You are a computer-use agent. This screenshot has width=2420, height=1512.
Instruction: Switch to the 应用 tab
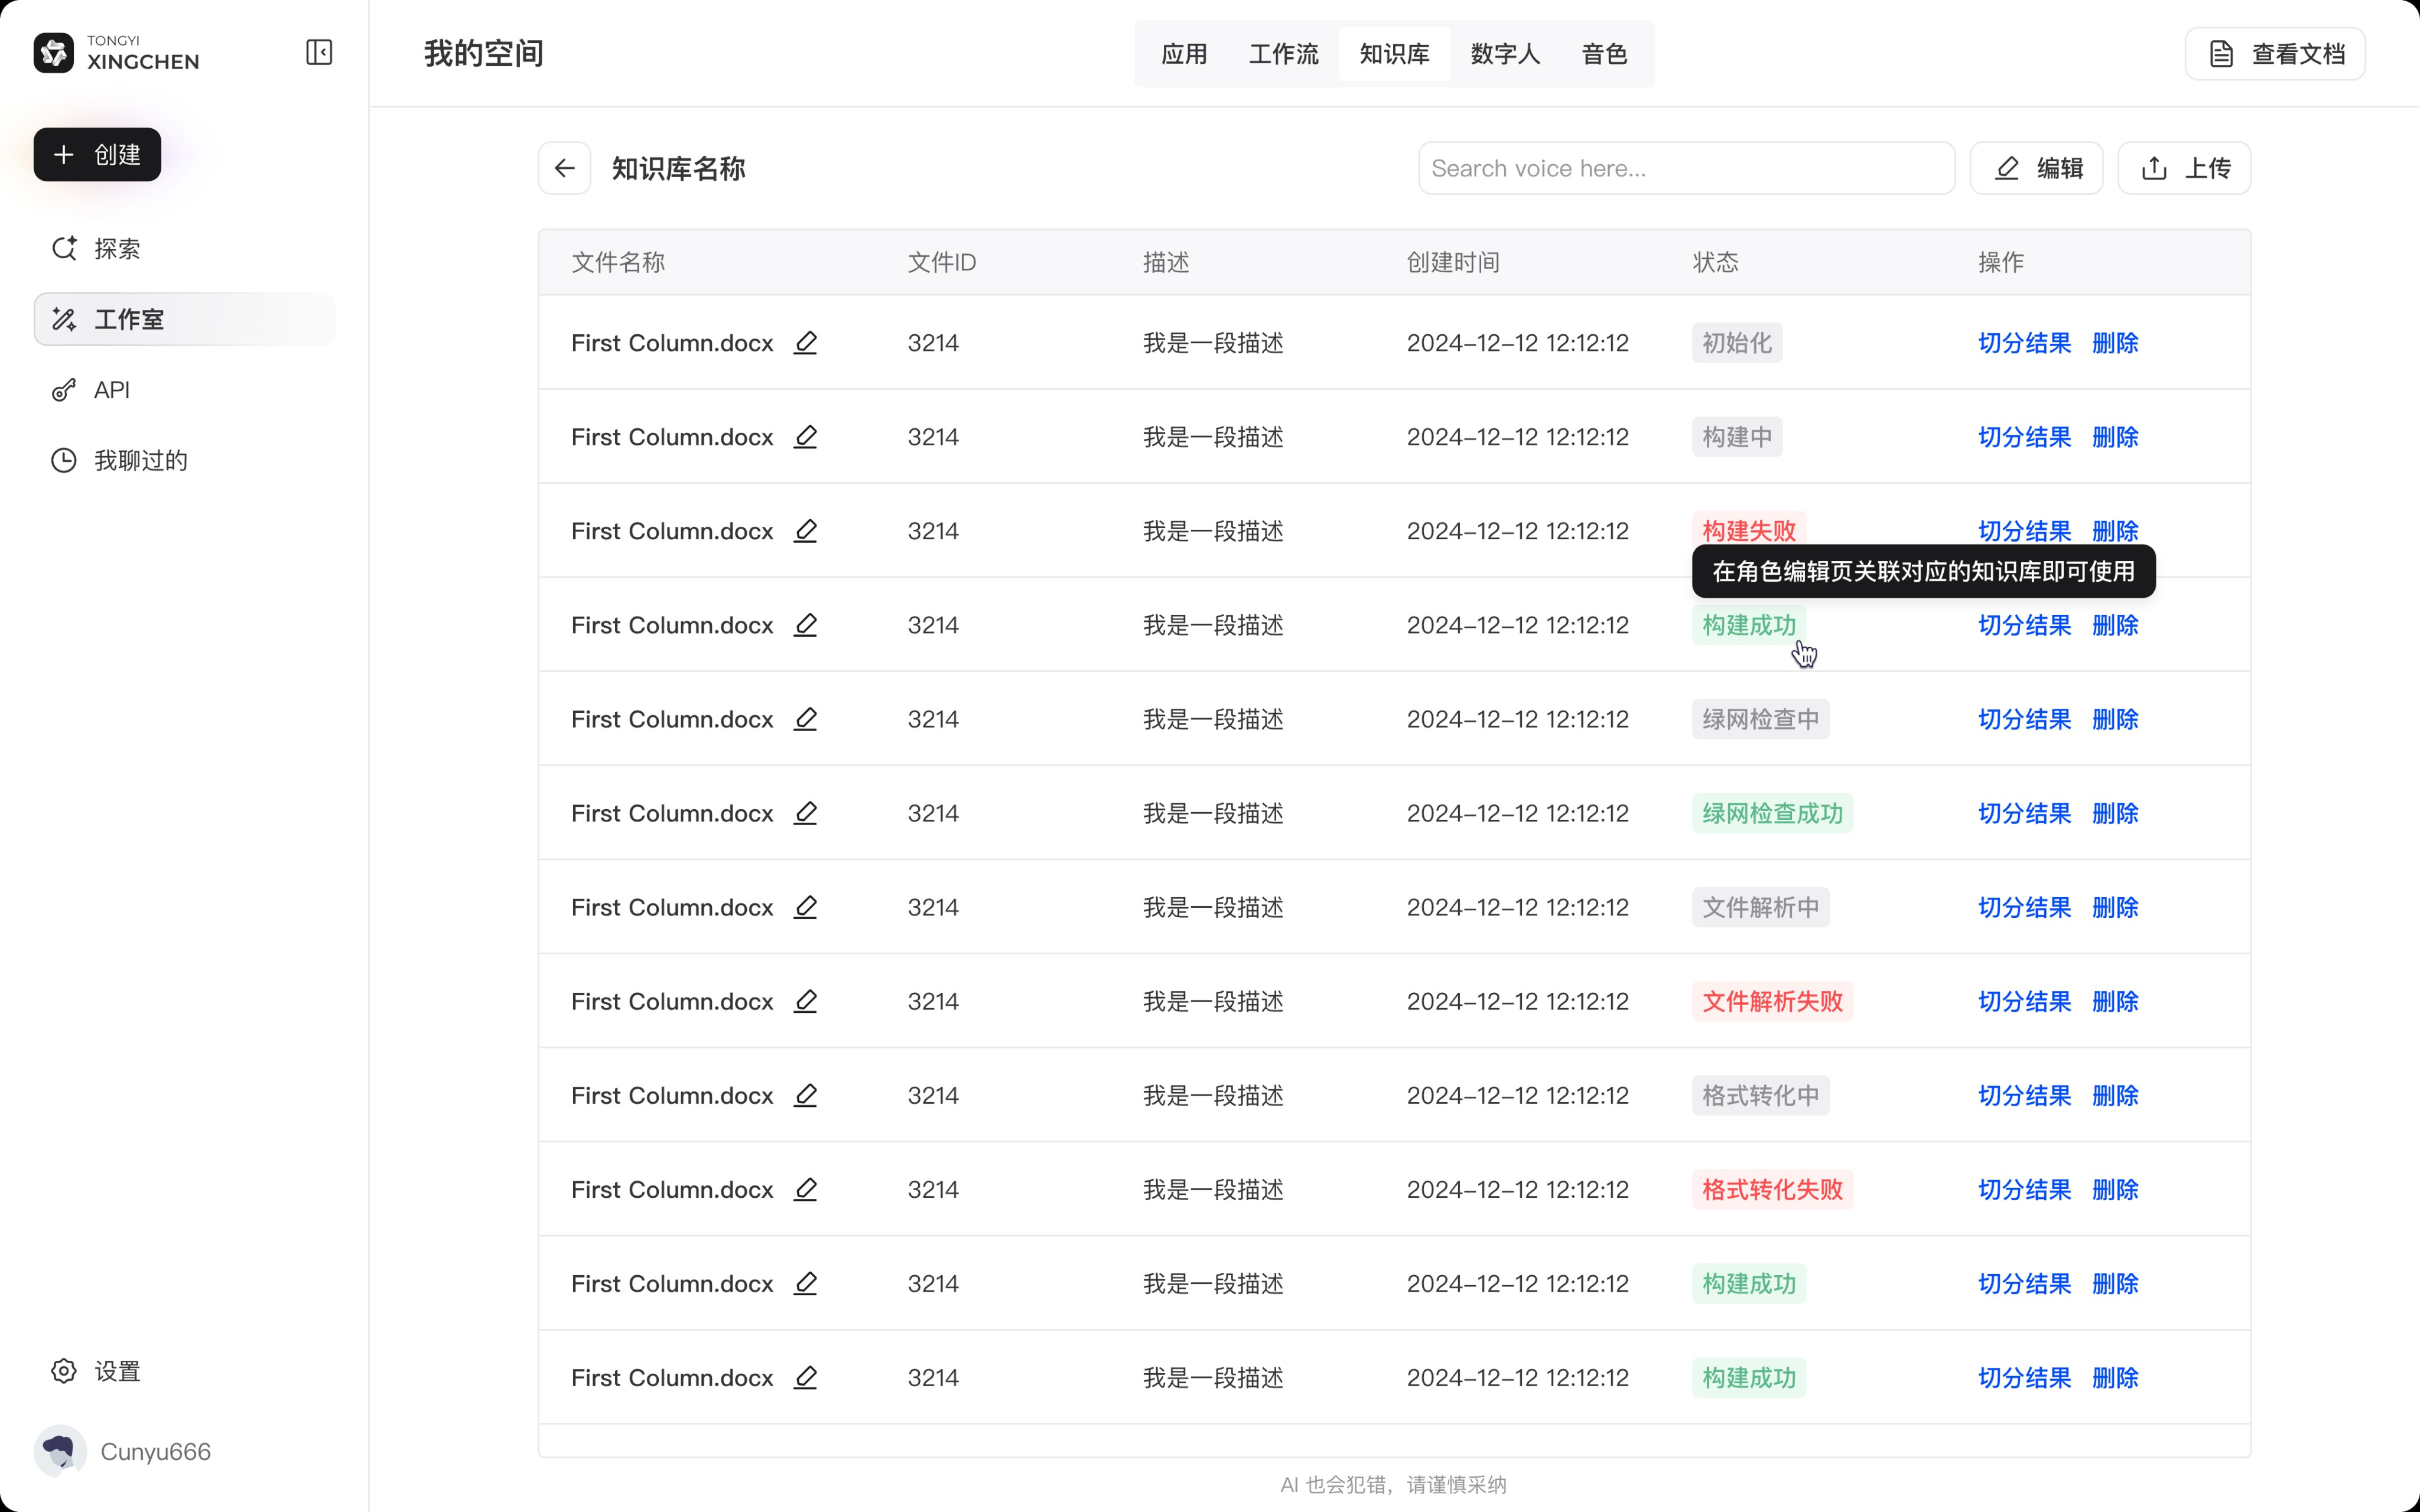pyautogui.click(x=1184, y=54)
